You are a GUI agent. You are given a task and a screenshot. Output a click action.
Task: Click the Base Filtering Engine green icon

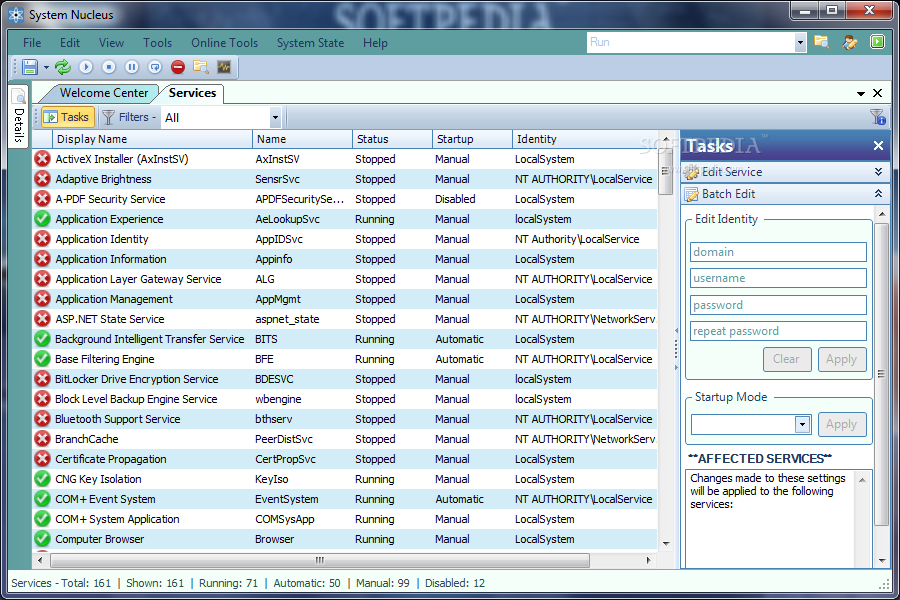tap(42, 359)
